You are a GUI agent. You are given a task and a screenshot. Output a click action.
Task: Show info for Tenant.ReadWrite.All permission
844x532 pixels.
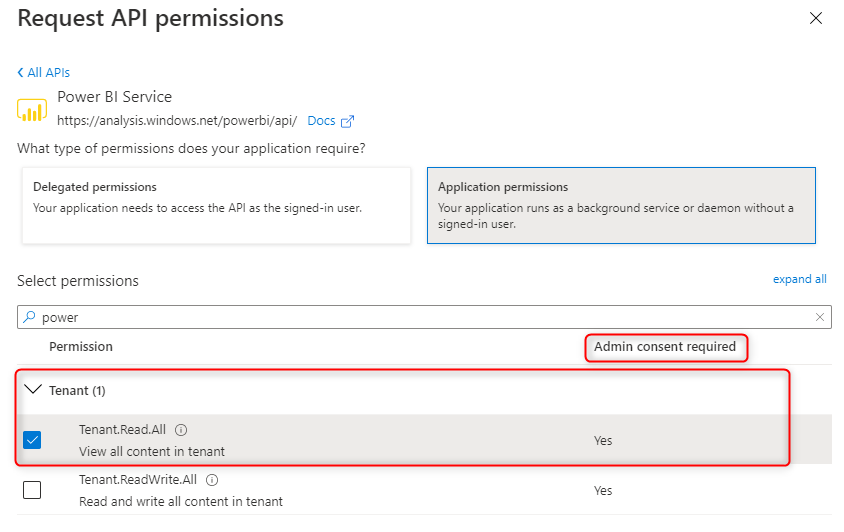[x=213, y=480]
